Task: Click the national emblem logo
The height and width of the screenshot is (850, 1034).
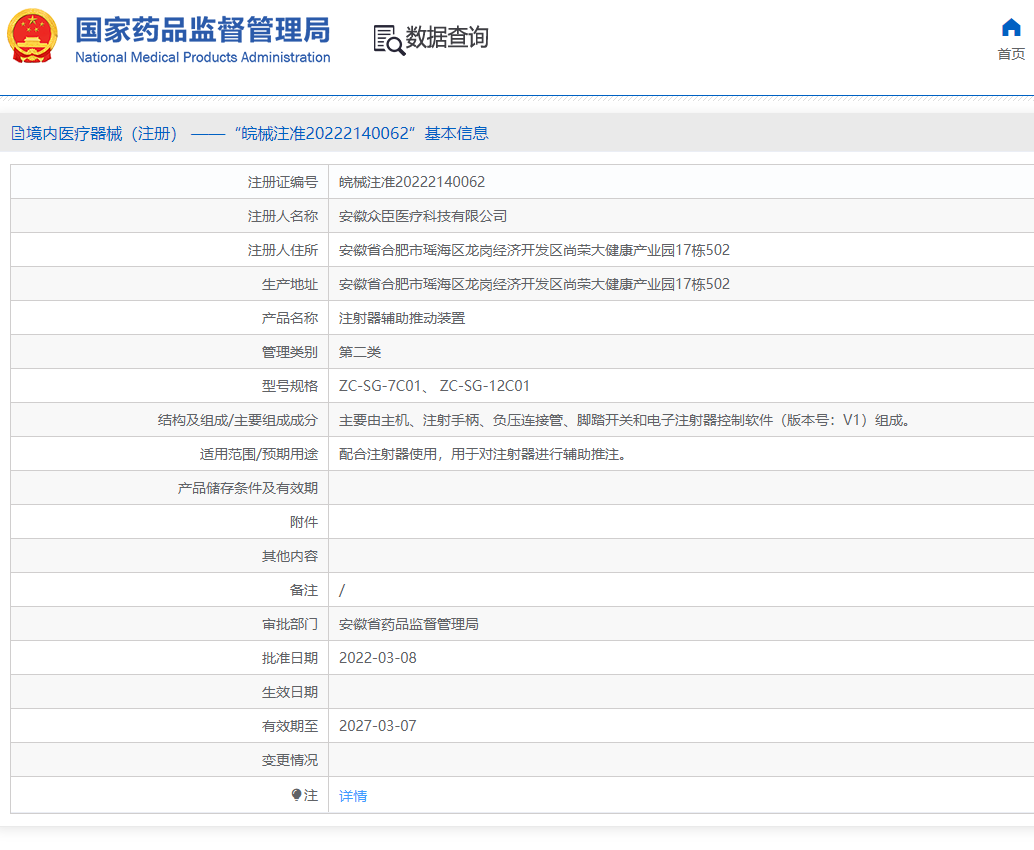Action: click(x=32, y=36)
